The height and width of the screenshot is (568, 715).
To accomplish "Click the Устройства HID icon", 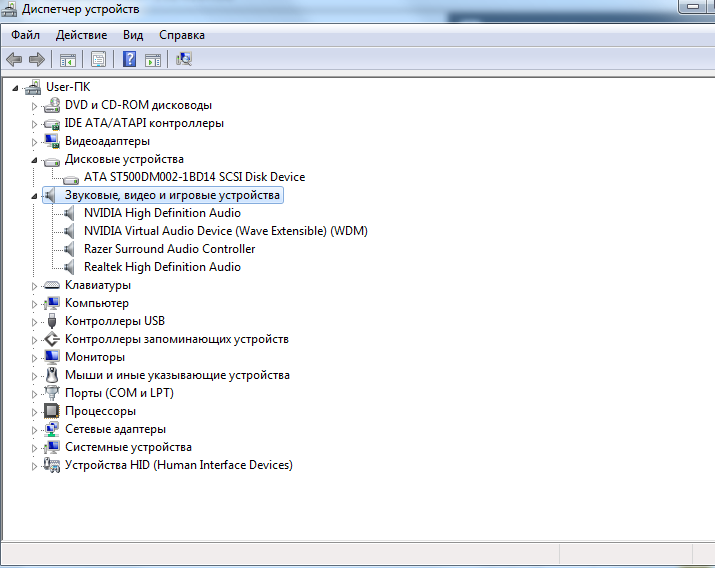I will (x=52, y=465).
